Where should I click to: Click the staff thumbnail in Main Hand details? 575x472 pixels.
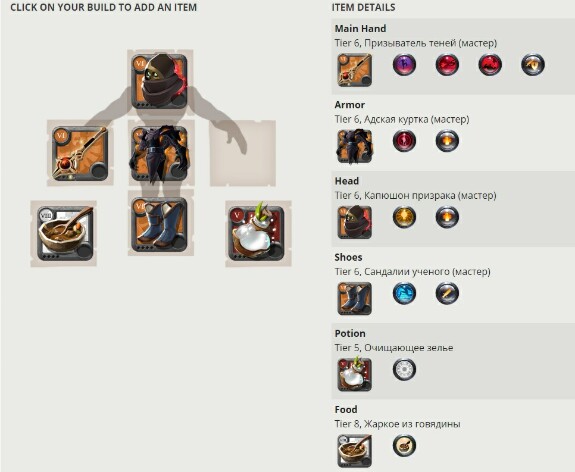click(355, 70)
